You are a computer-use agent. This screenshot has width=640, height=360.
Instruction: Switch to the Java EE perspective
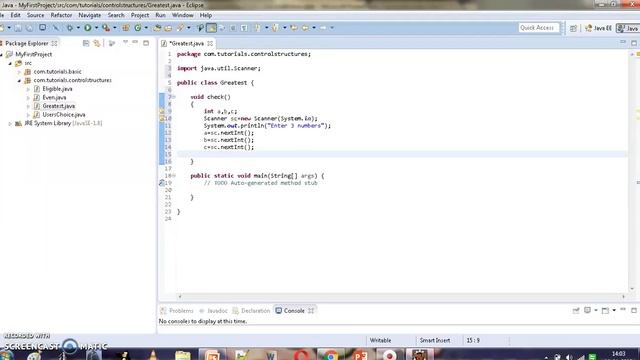click(598, 28)
